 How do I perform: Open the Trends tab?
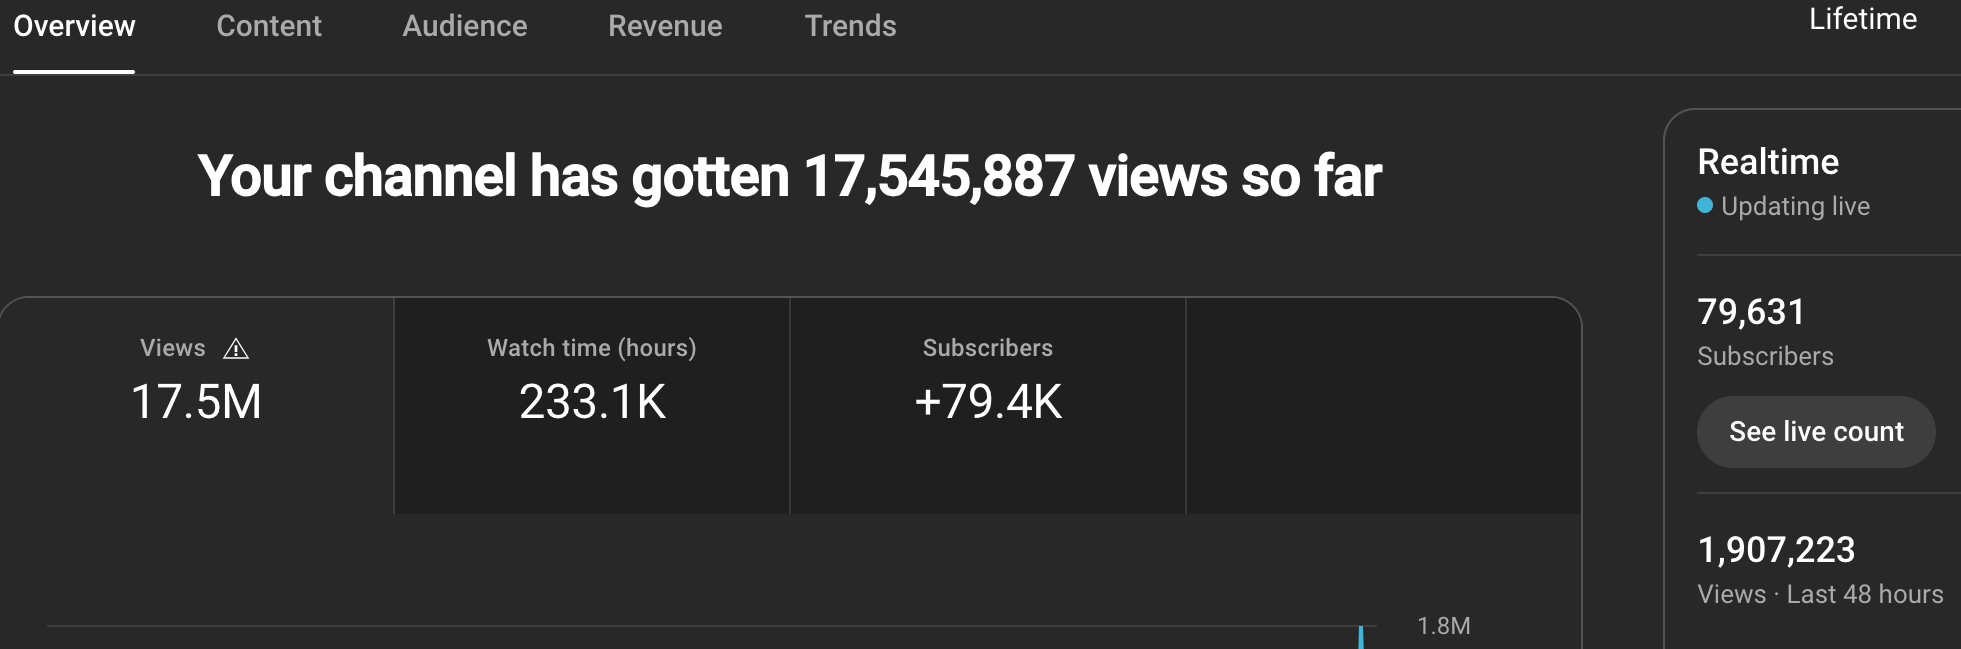click(851, 26)
